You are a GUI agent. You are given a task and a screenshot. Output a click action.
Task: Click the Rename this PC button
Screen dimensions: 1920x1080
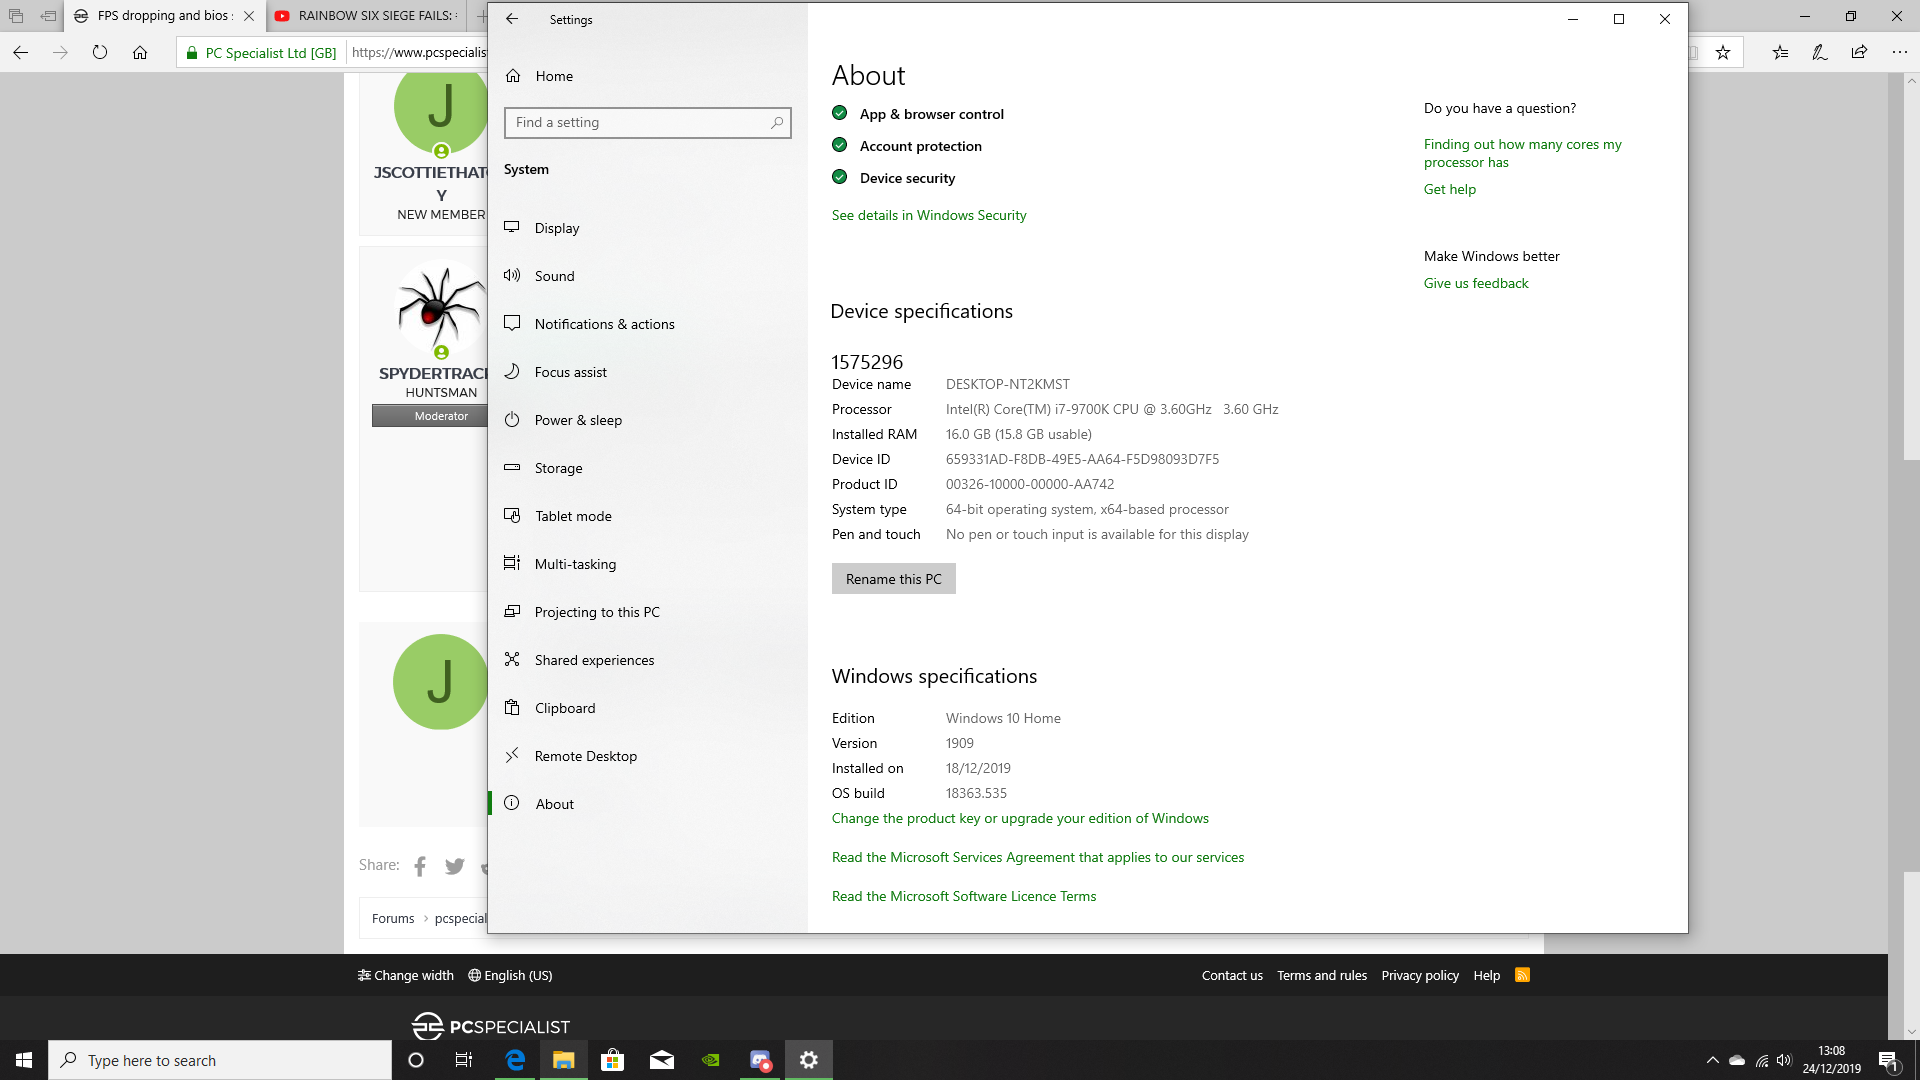(894, 579)
